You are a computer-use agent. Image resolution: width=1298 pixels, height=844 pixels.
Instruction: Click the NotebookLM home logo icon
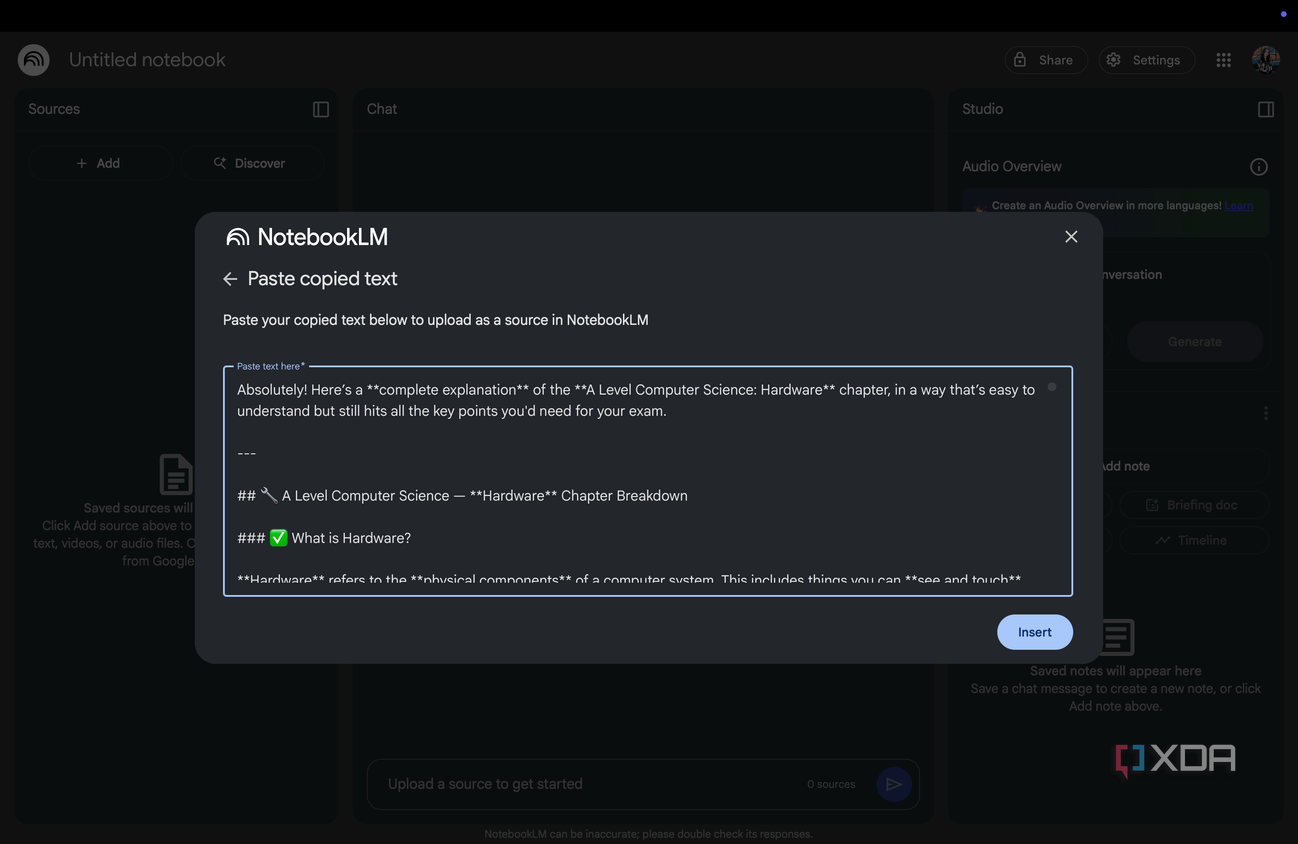point(34,60)
